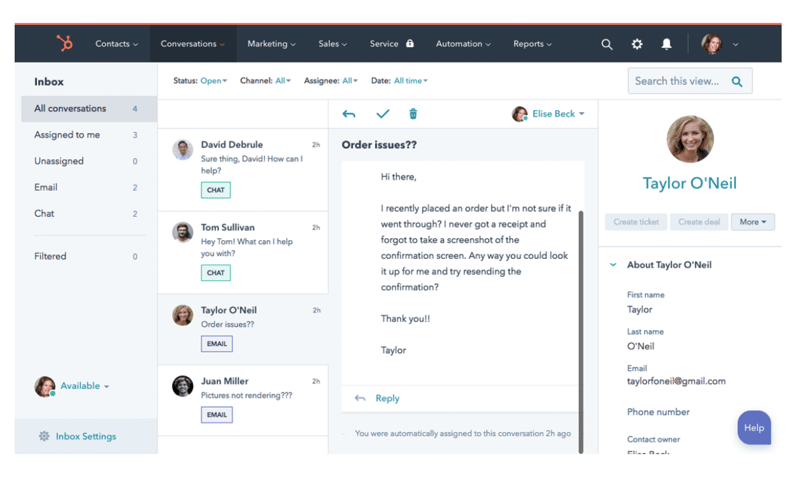Click Tom Sullivan's avatar
Viewport: 795px width, 477px height.
pos(183,232)
